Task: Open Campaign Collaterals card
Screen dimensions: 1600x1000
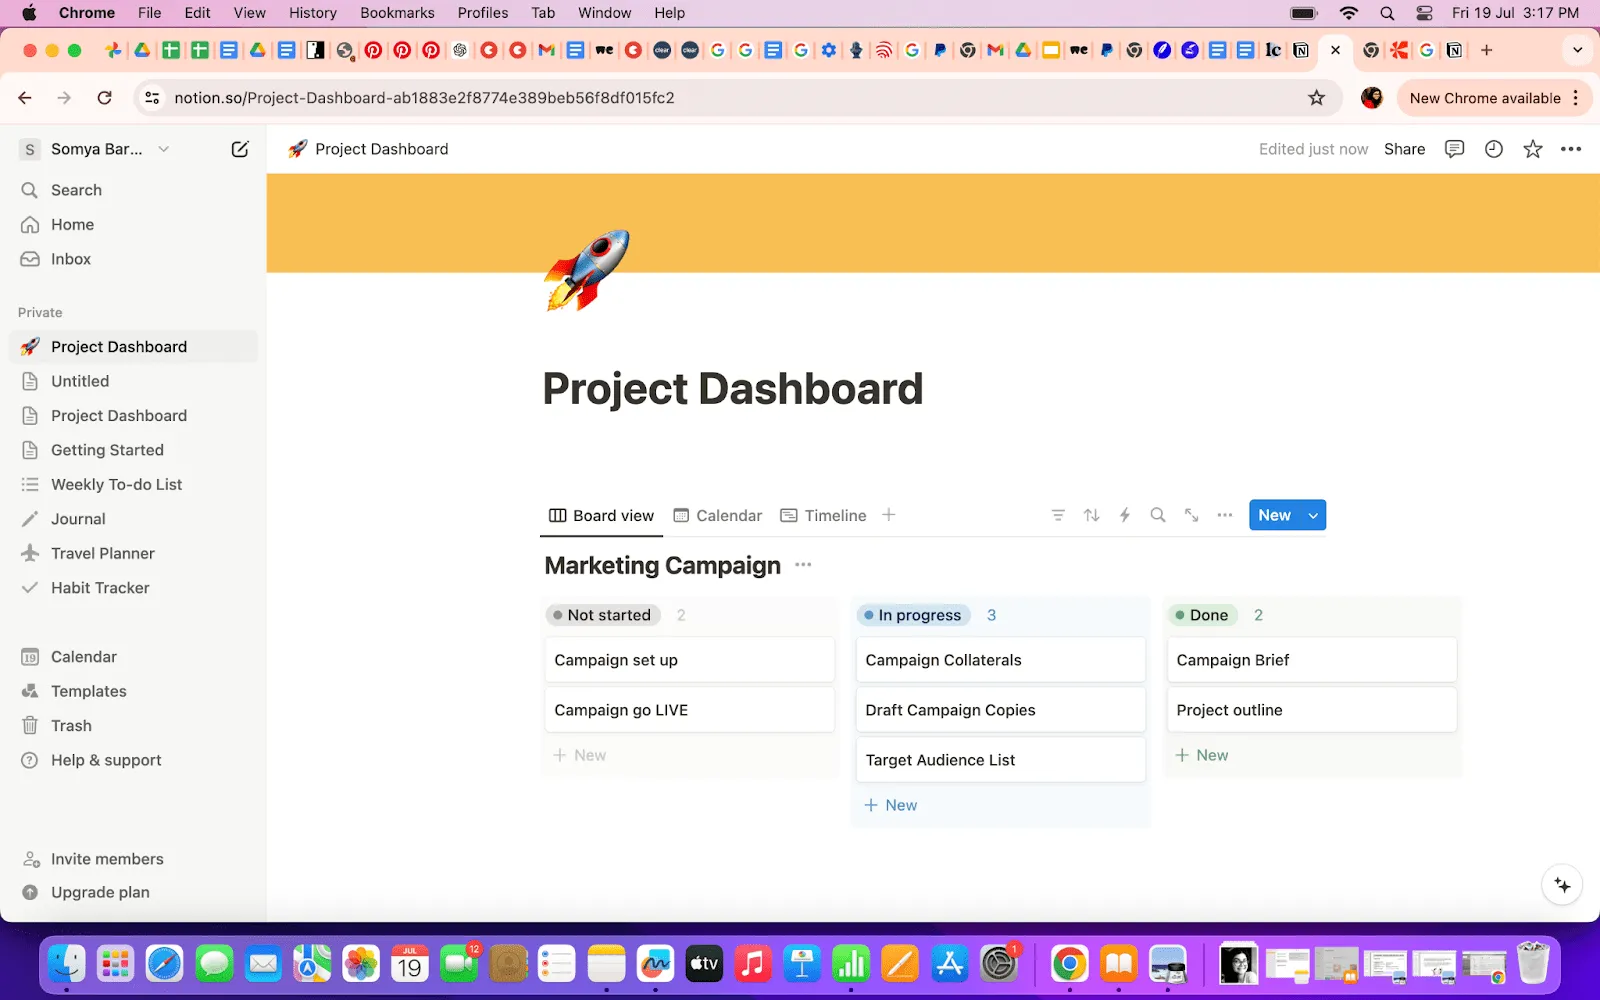Action: [x=1001, y=660]
